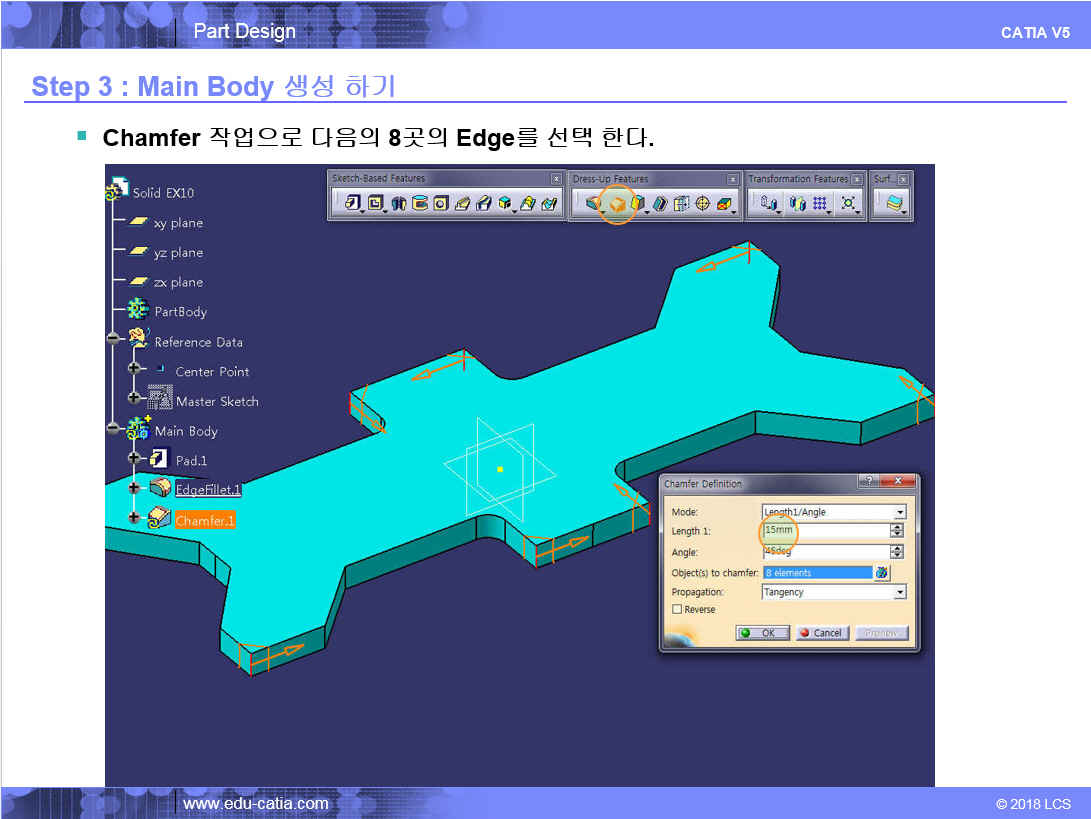Click the Pad tool icon
The height and width of the screenshot is (819, 1091).
tap(352, 204)
